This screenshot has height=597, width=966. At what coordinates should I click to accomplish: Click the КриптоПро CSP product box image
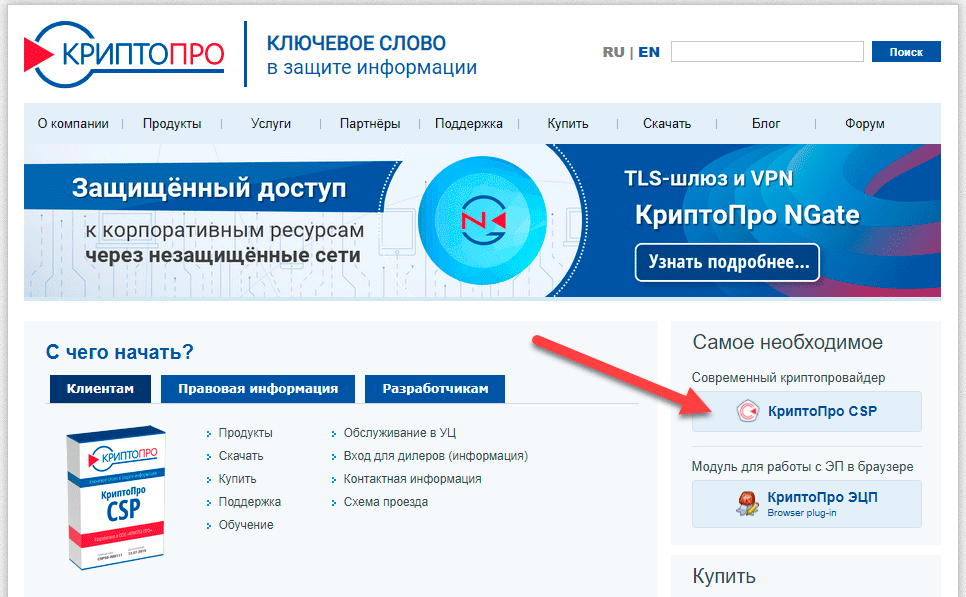116,497
